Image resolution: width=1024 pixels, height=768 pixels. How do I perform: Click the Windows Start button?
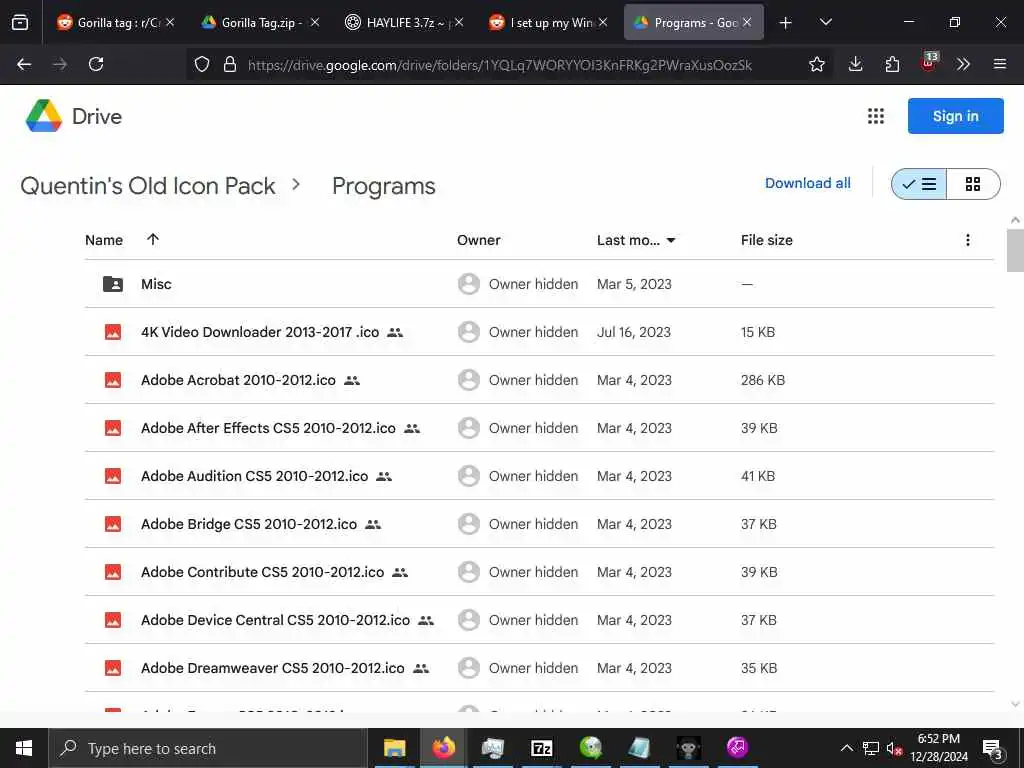[24, 748]
